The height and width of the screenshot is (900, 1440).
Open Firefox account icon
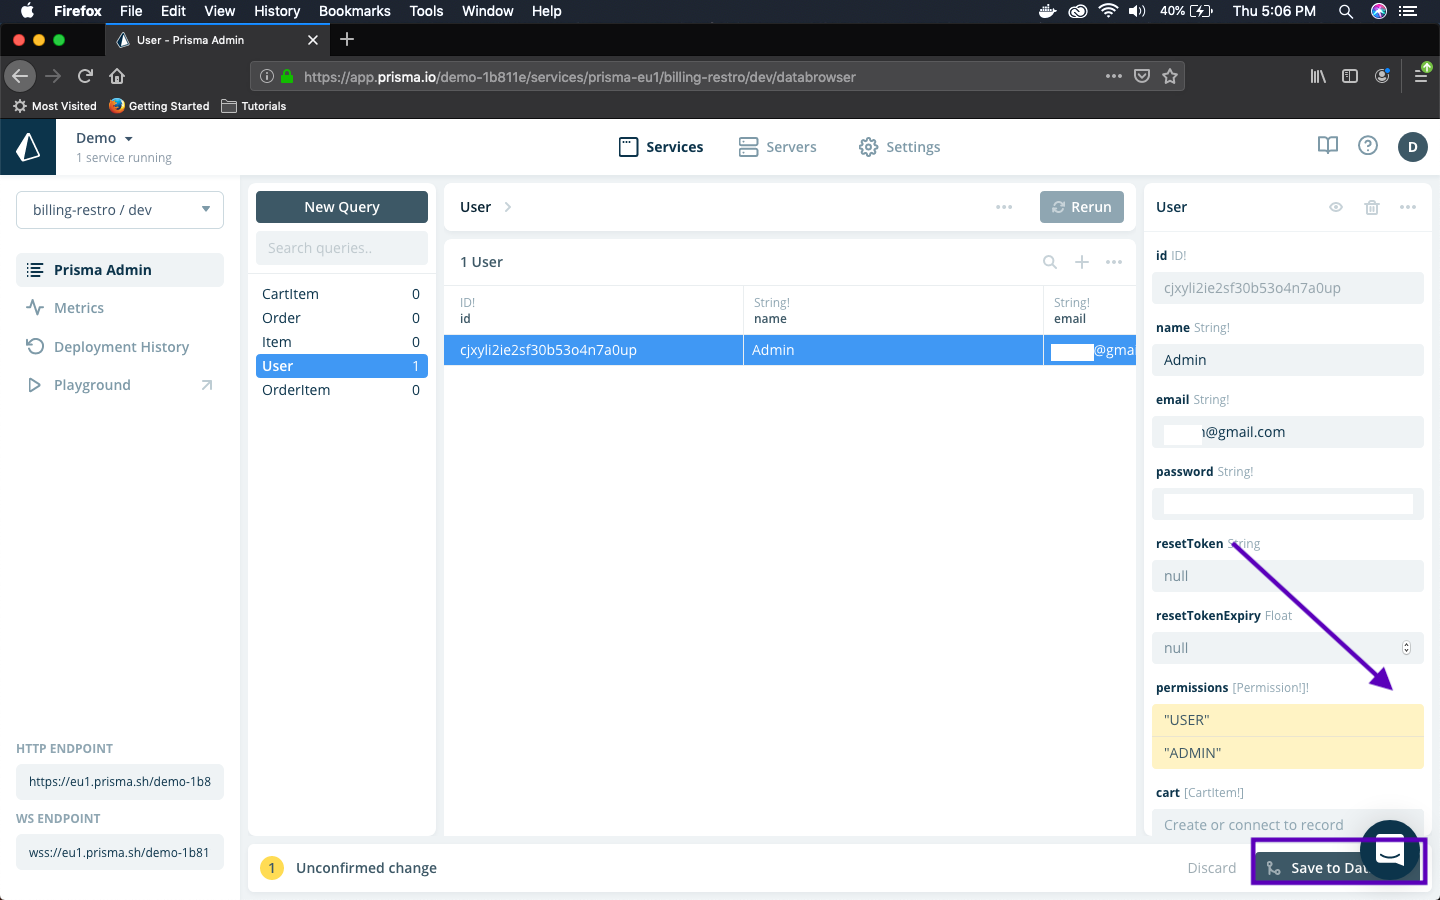coord(1382,76)
